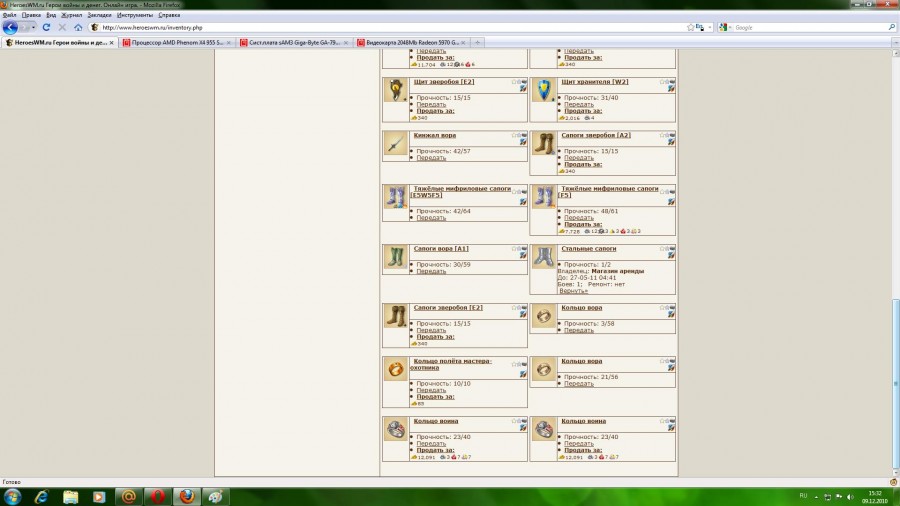Switch to the Видеокарта 2048Mb Radeon 5970 tab
This screenshot has height=506, width=900.
[411, 42]
